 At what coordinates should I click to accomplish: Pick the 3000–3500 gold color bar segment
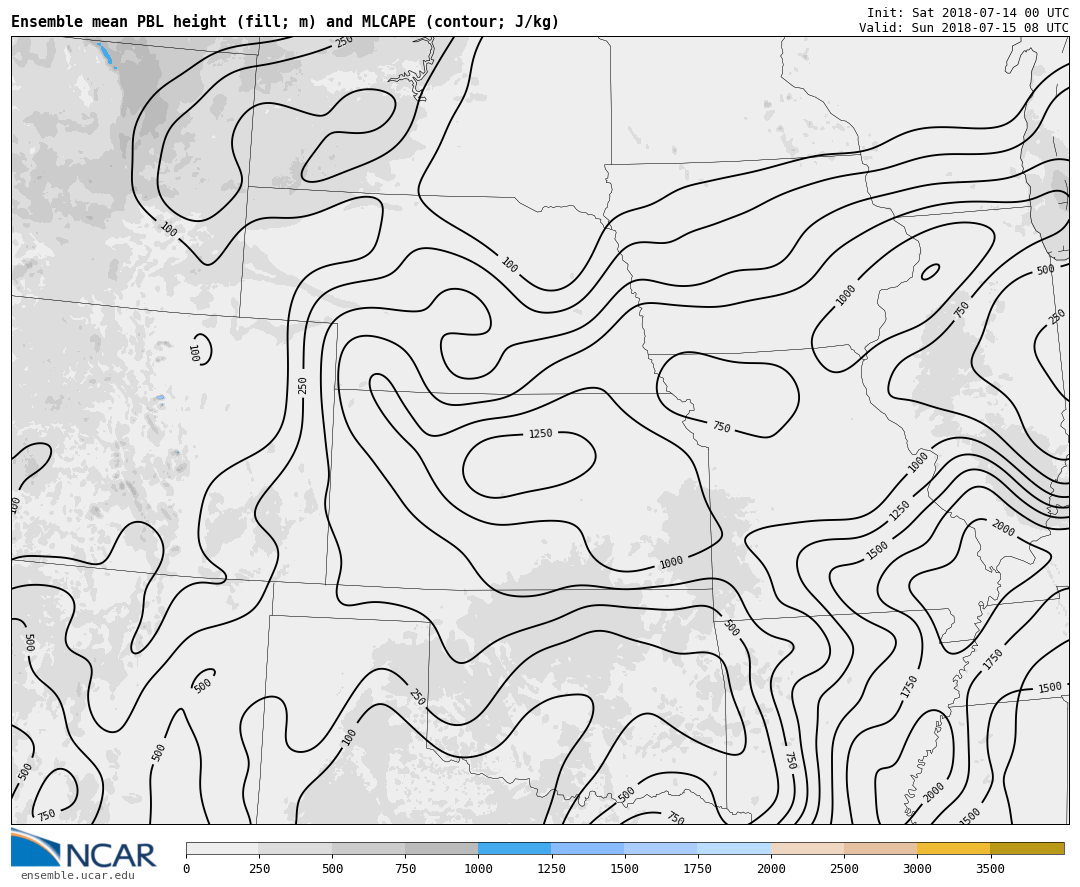pyautogui.click(x=954, y=848)
